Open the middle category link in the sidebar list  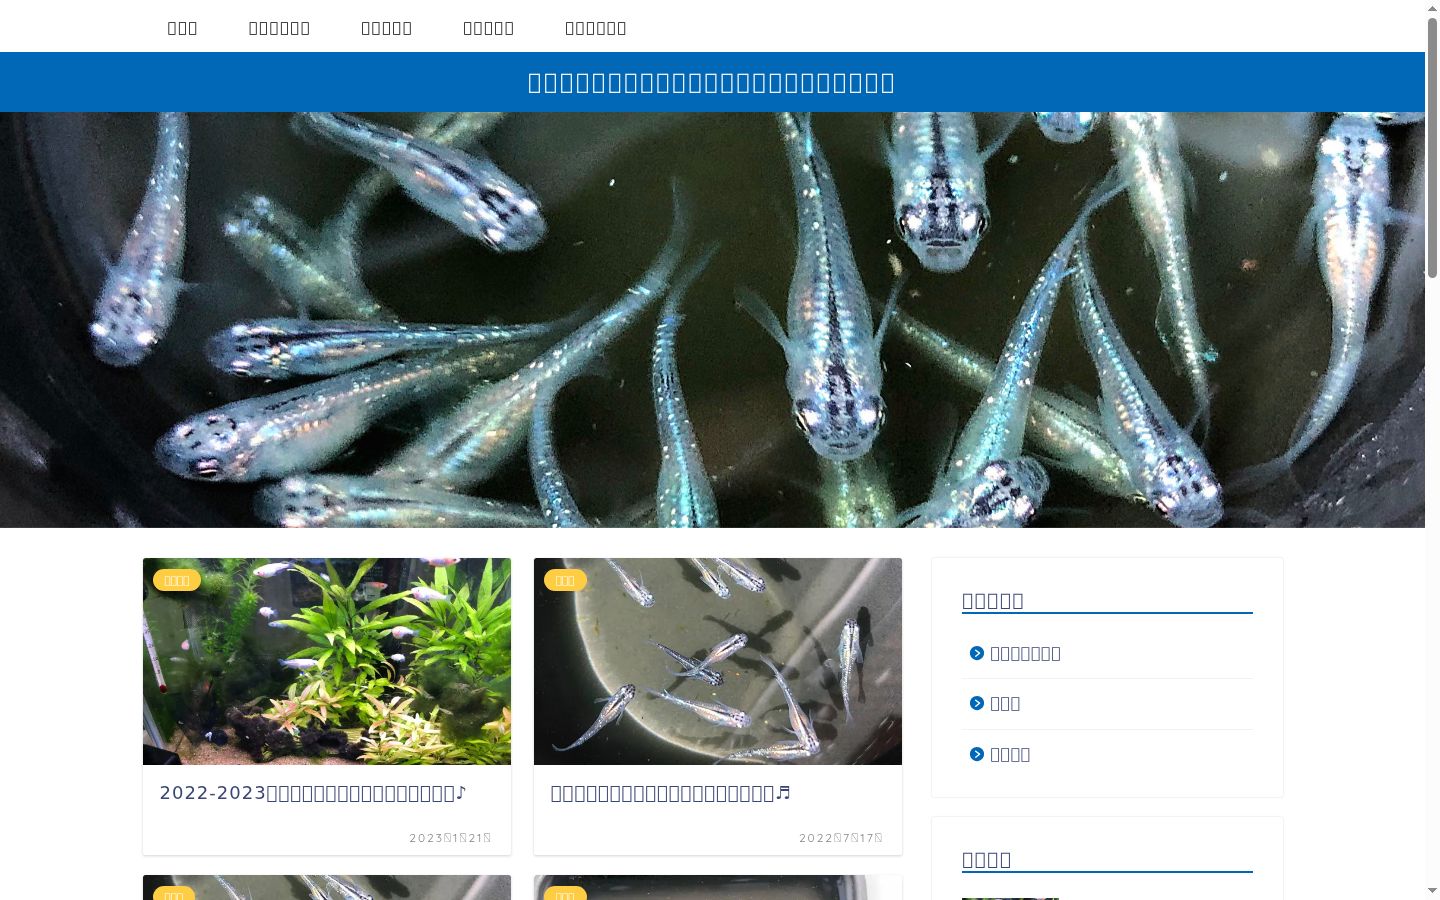click(1005, 703)
